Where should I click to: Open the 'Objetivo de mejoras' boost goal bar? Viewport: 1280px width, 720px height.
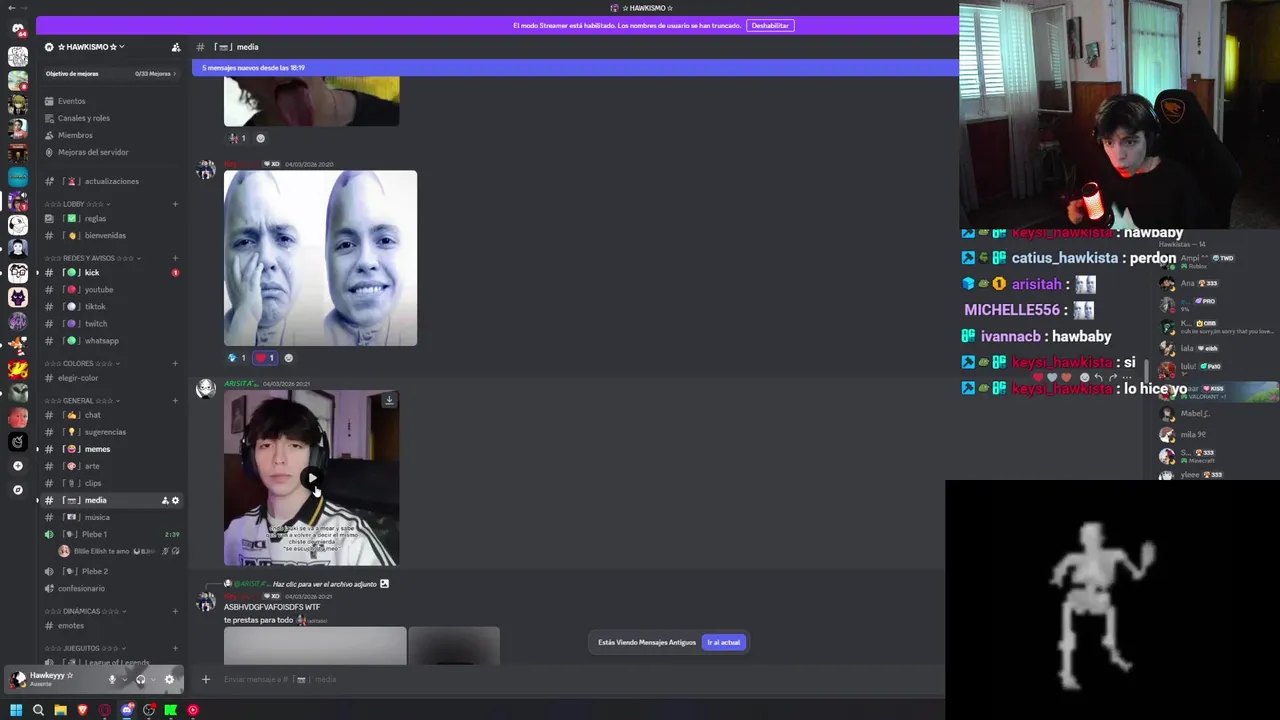pyautogui.click(x=110, y=73)
